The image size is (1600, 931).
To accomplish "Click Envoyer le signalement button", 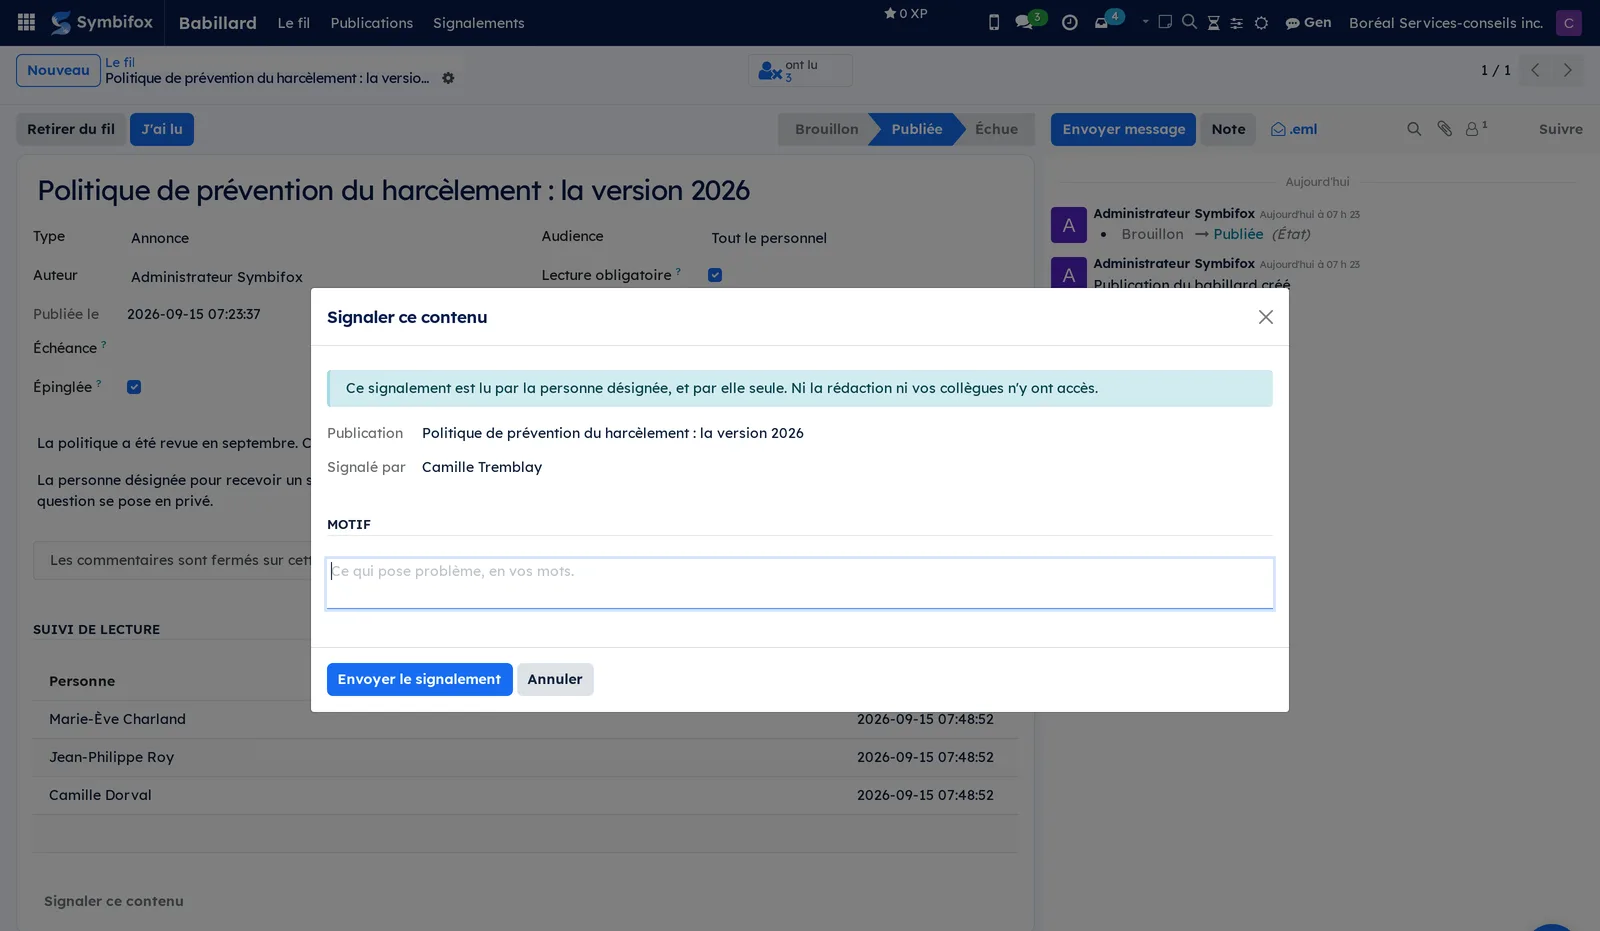I will pyautogui.click(x=419, y=679).
